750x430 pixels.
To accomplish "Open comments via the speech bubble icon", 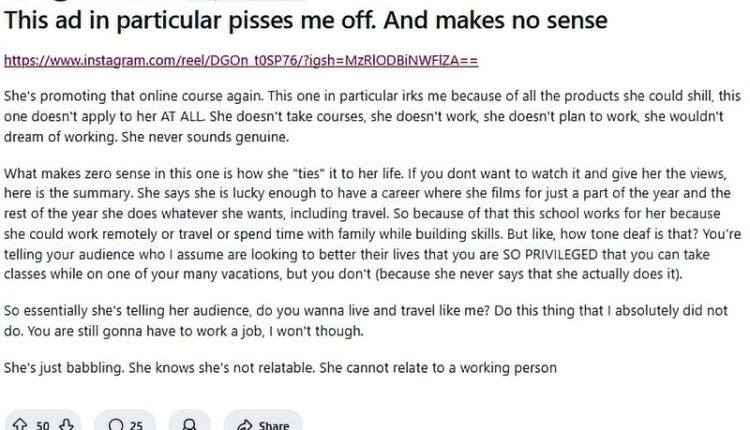I will pos(116,425).
